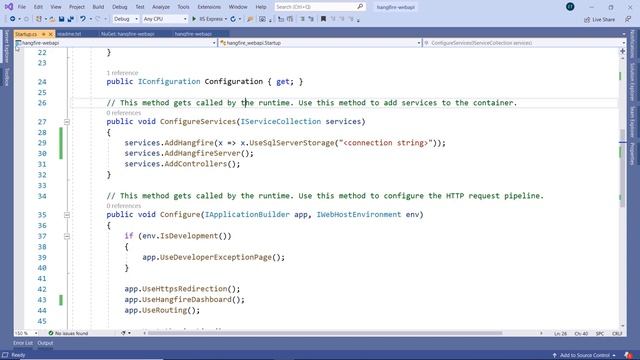
Task: Open the Any CPU platform dropdown
Action: [x=165, y=19]
